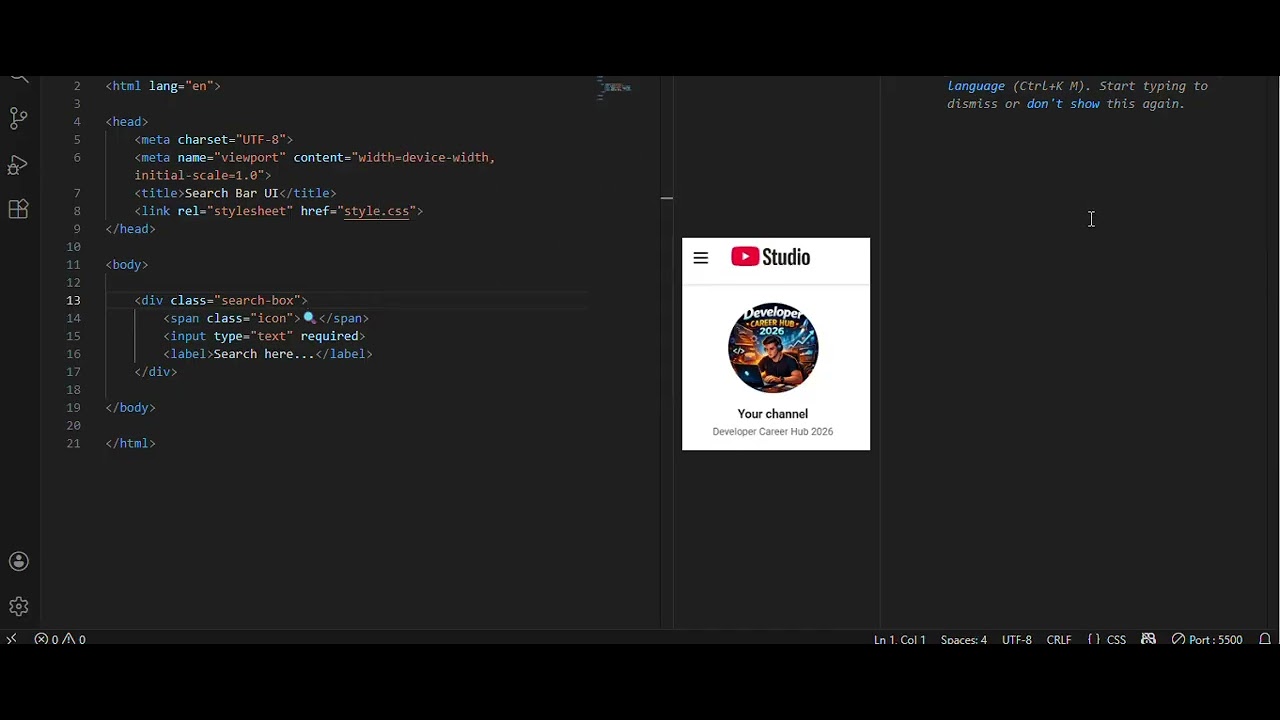Click Ln 1, Col 1 cursor position
The height and width of the screenshot is (720, 1280).
[899, 639]
